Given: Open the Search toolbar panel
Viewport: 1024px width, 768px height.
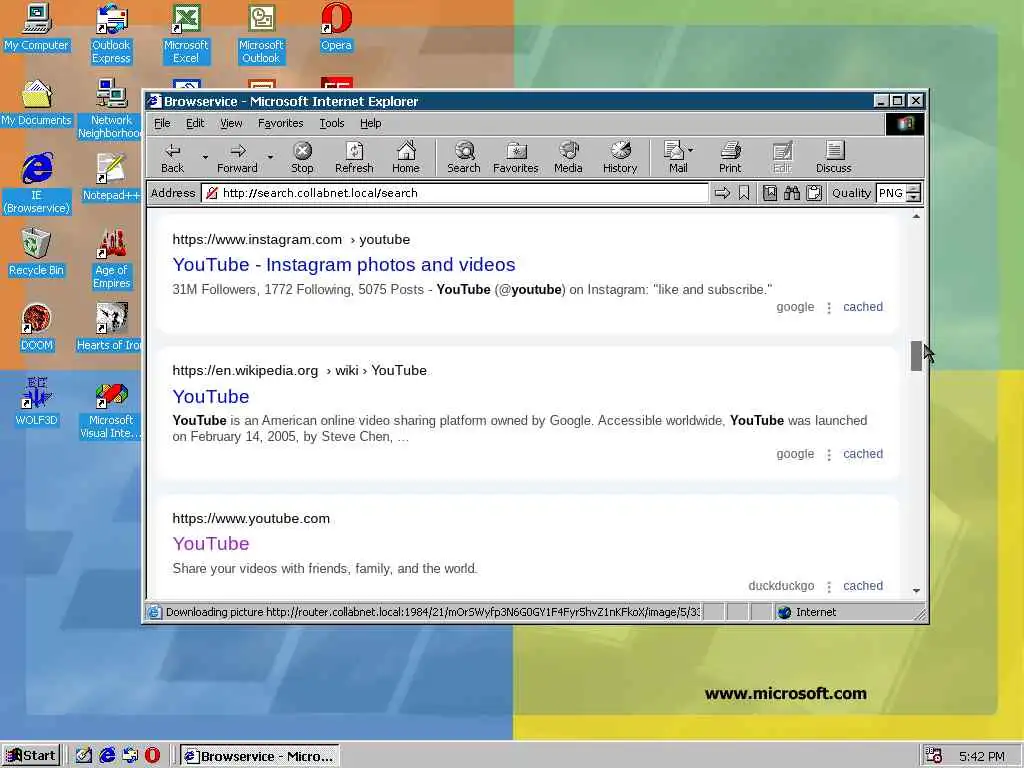Looking at the screenshot, I should [464, 158].
